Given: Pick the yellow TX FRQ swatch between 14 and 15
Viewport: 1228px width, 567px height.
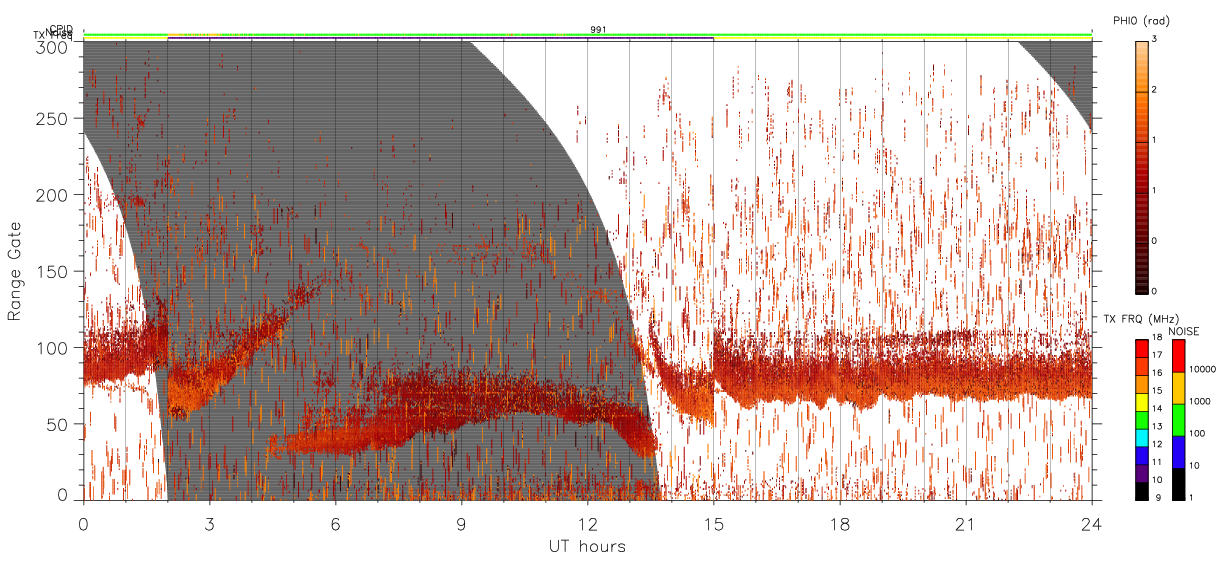Looking at the screenshot, I should (x=1142, y=402).
